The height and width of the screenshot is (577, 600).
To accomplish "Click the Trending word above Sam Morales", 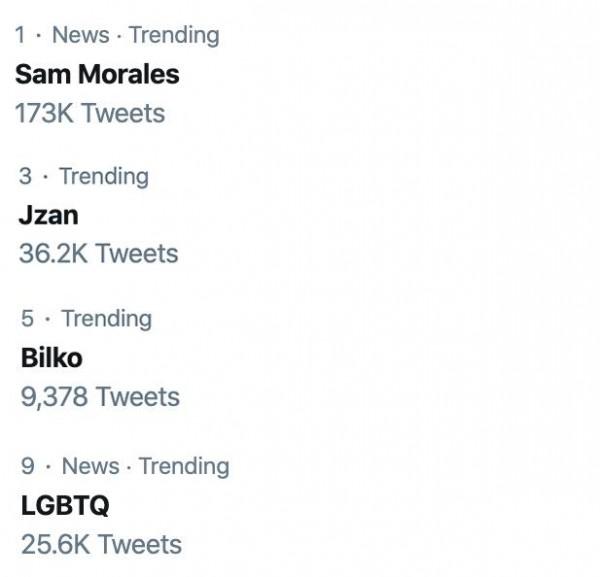I will coord(173,35).
